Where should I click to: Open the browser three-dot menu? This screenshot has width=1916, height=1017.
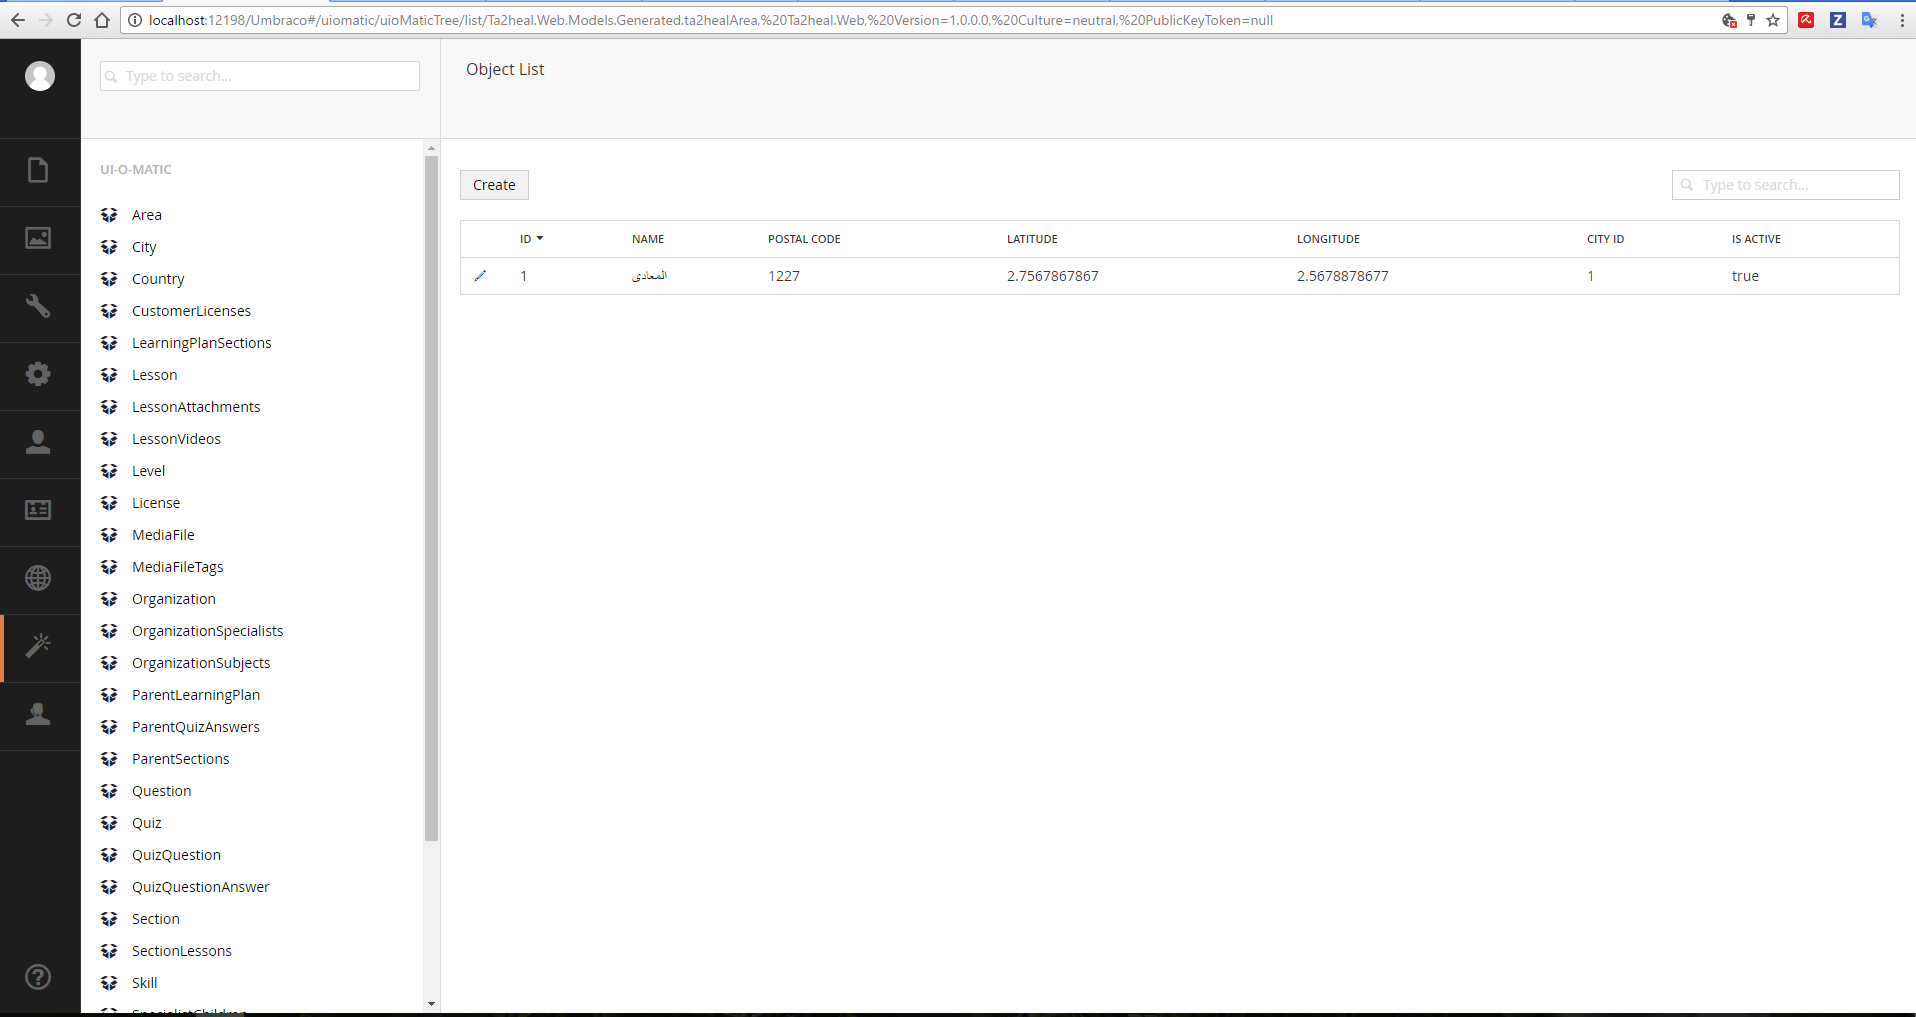[x=1901, y=20]
